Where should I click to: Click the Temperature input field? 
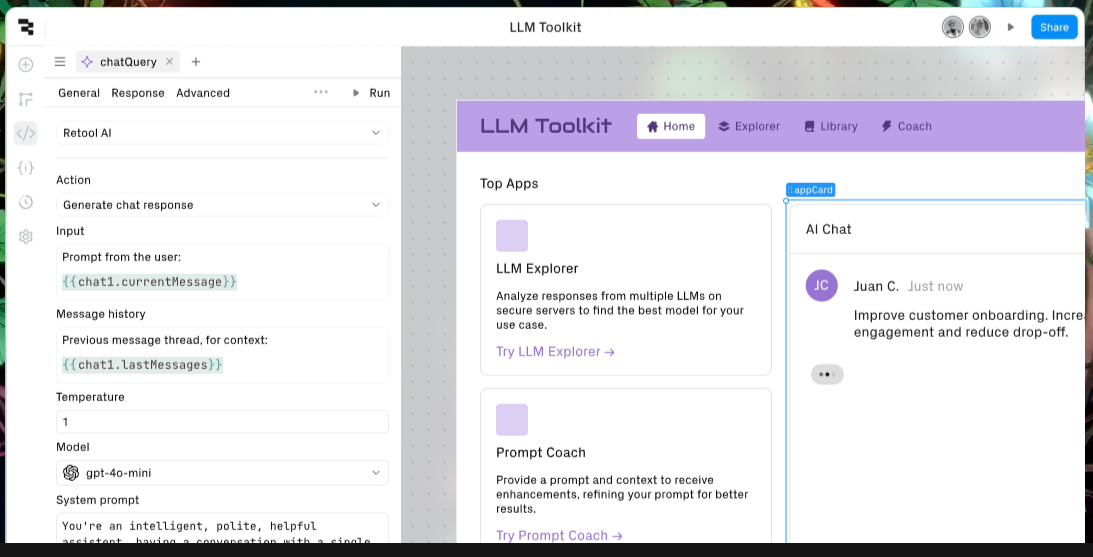222,422
